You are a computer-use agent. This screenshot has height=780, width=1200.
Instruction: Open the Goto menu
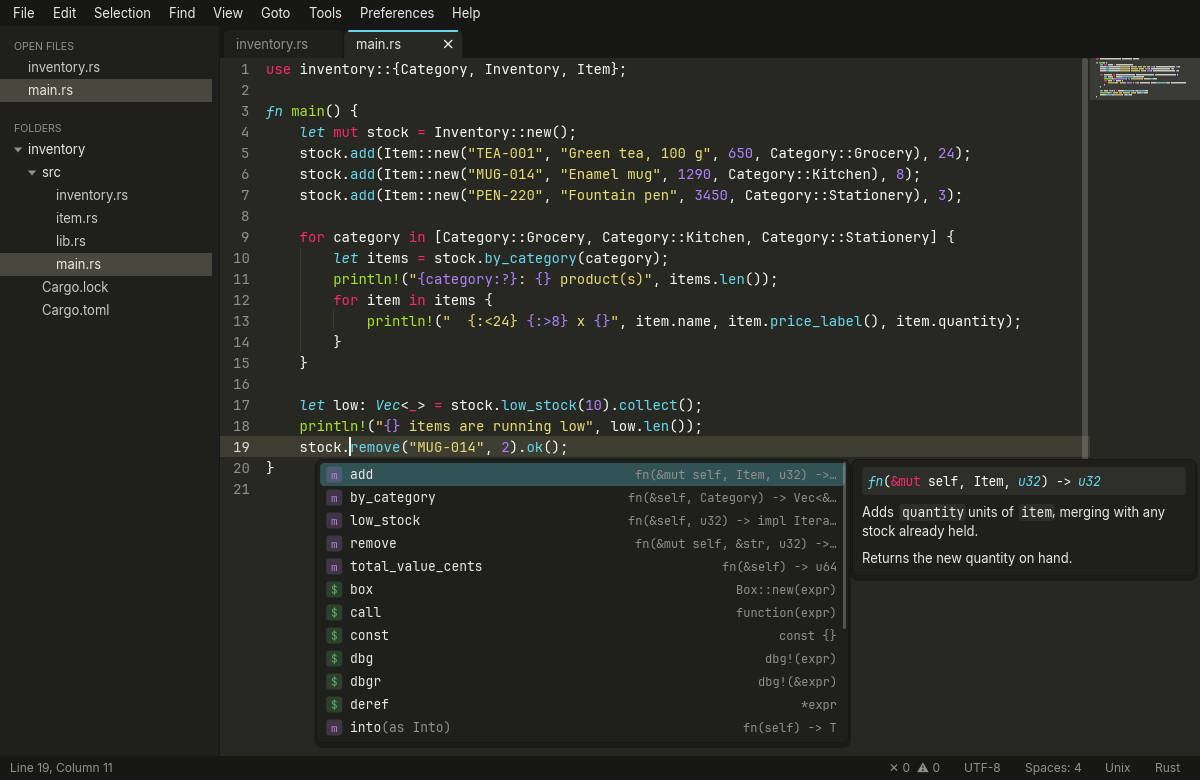275,13
